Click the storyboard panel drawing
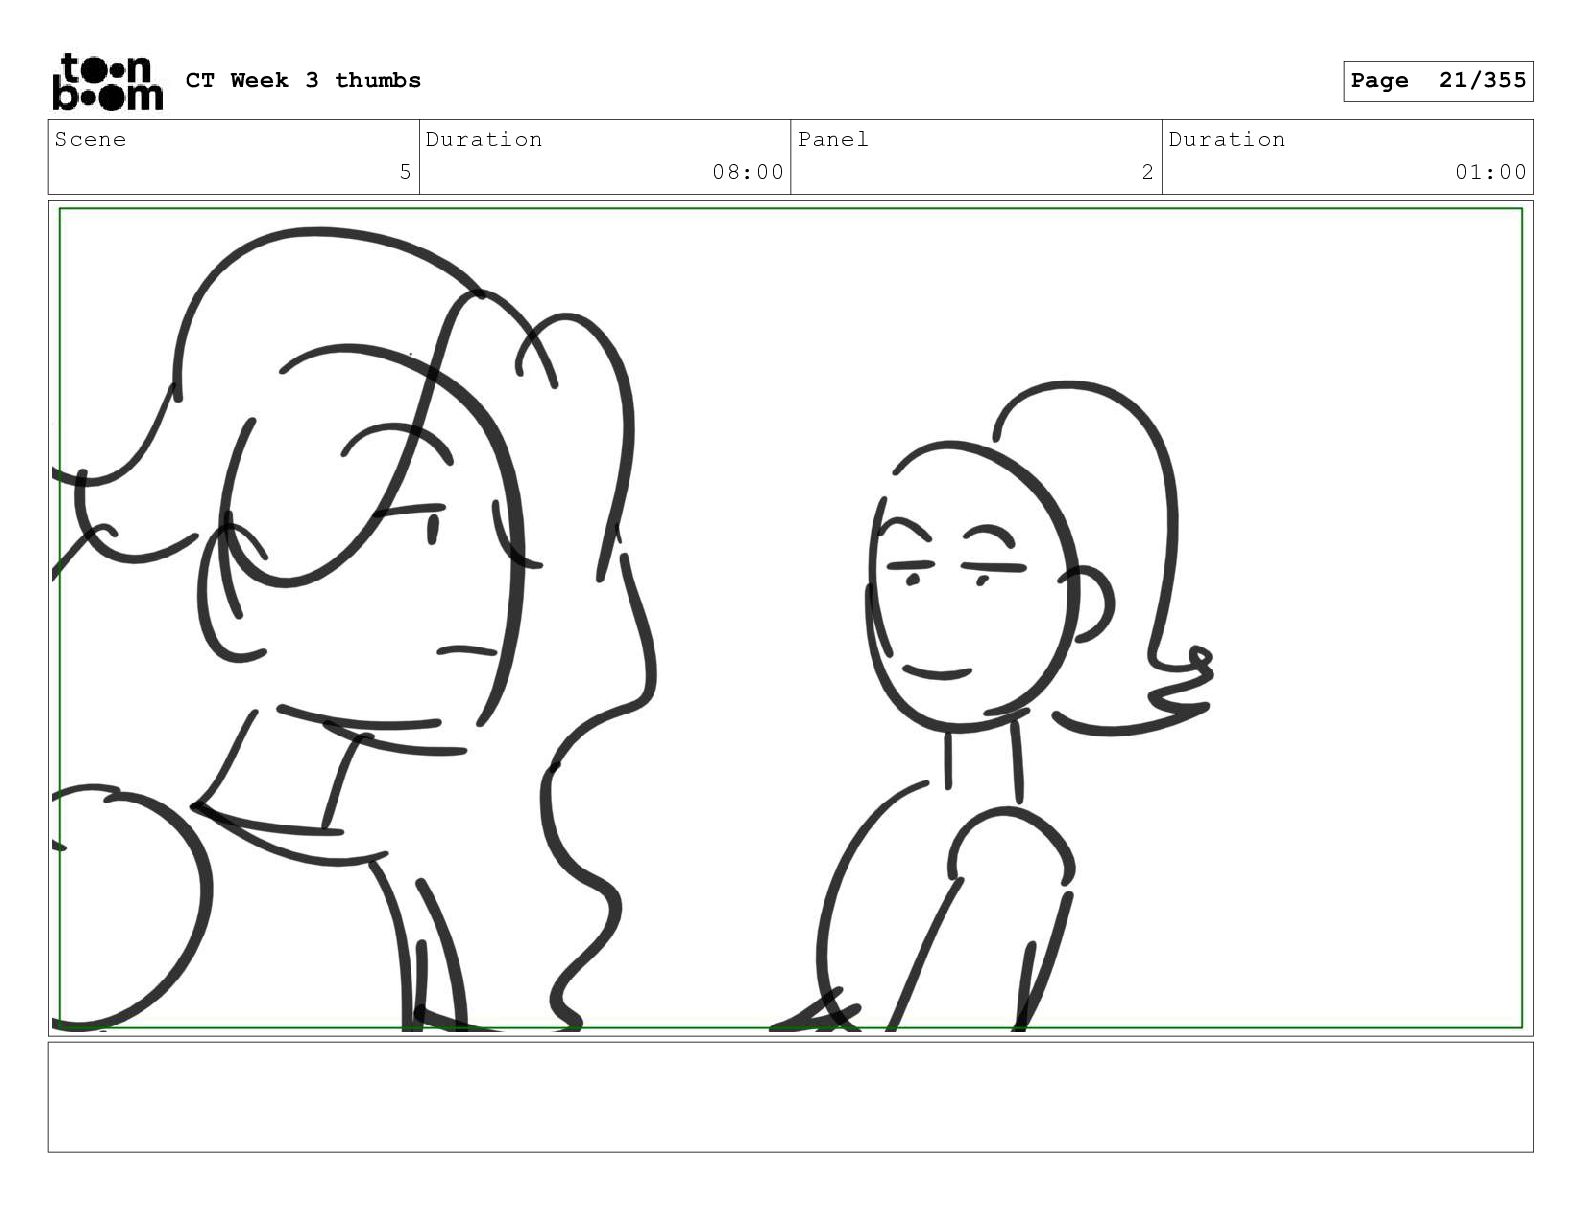 (790, 618)
